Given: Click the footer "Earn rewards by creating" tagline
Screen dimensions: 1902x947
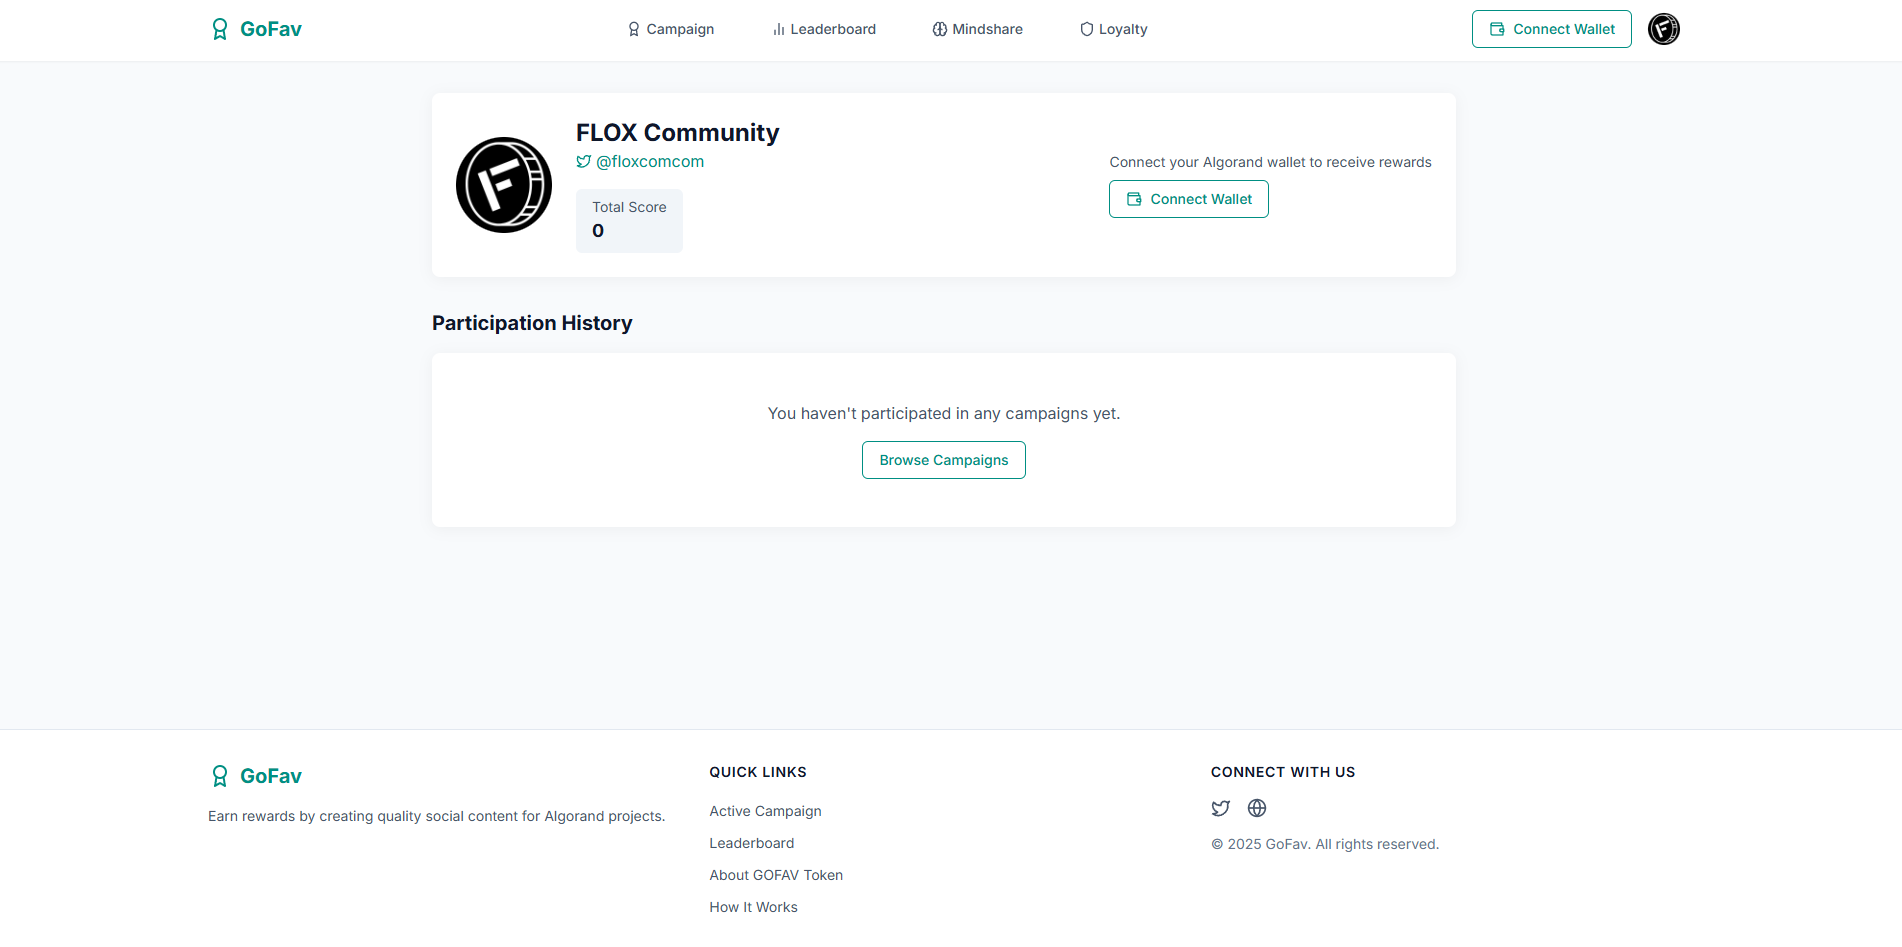Looking at the screenshot, I should click(x=436, y=816).
